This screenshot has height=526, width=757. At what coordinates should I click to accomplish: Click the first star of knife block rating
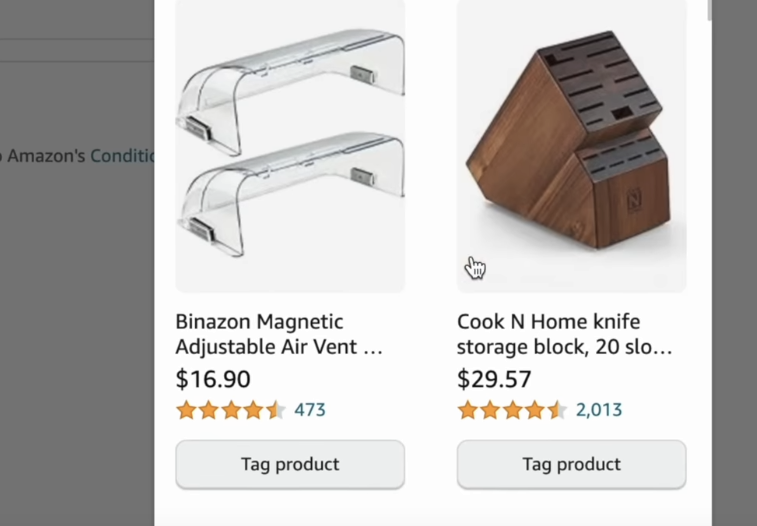468,410
